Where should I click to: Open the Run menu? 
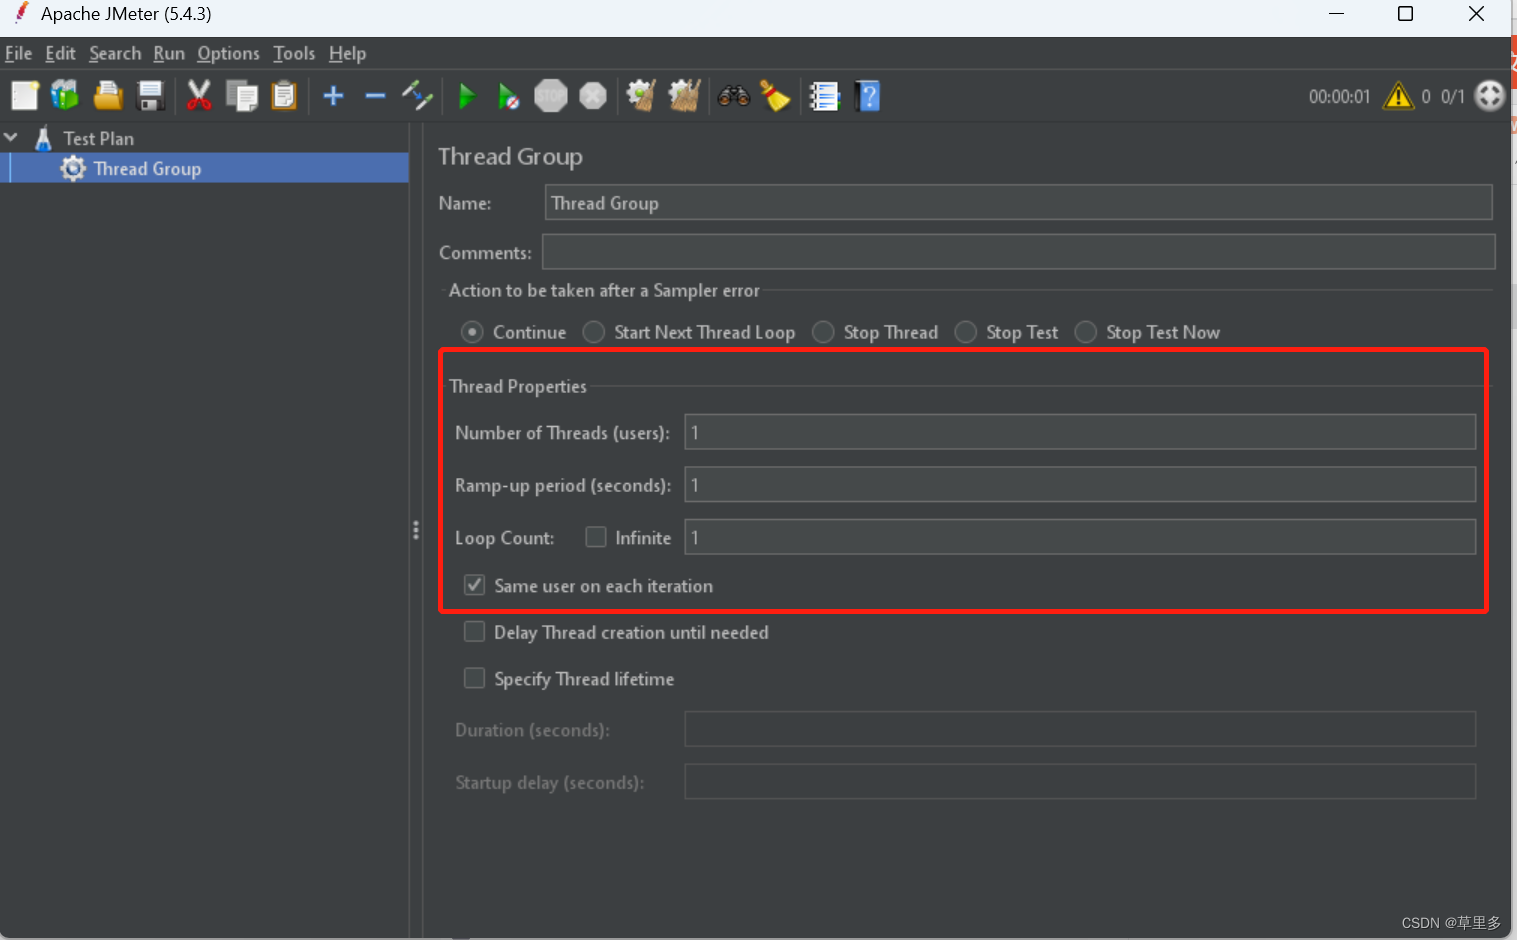(169, 53)
